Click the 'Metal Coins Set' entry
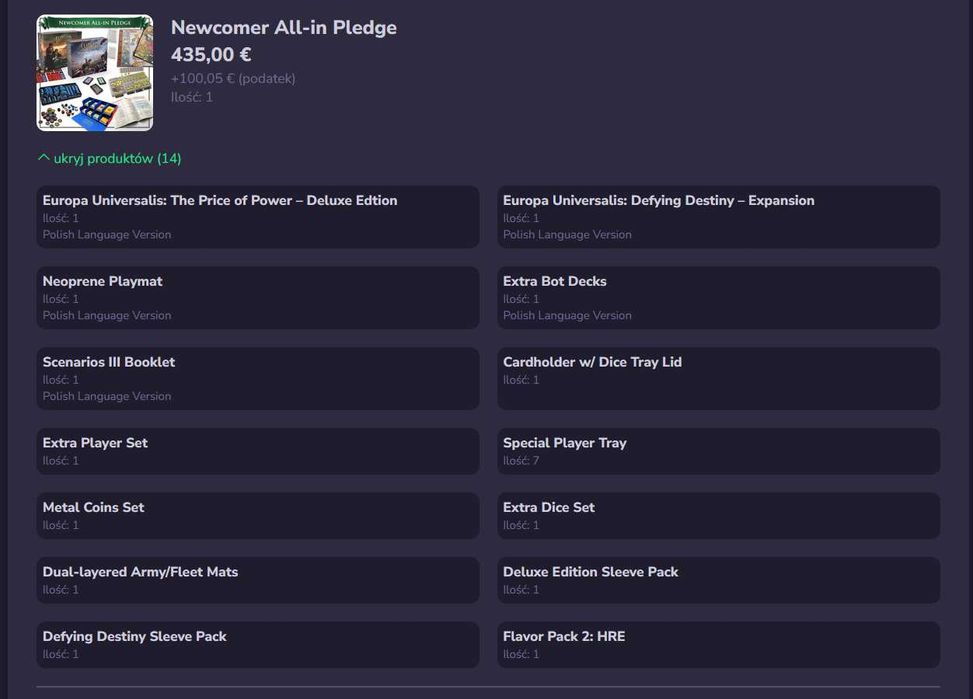The image size is (973, 699). click(x=258, y=516)
